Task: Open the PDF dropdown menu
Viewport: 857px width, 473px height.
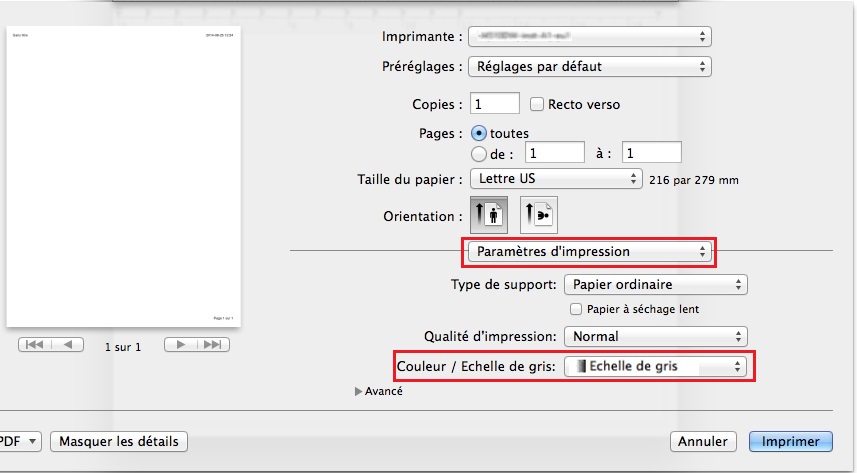Action: [20, 441]
